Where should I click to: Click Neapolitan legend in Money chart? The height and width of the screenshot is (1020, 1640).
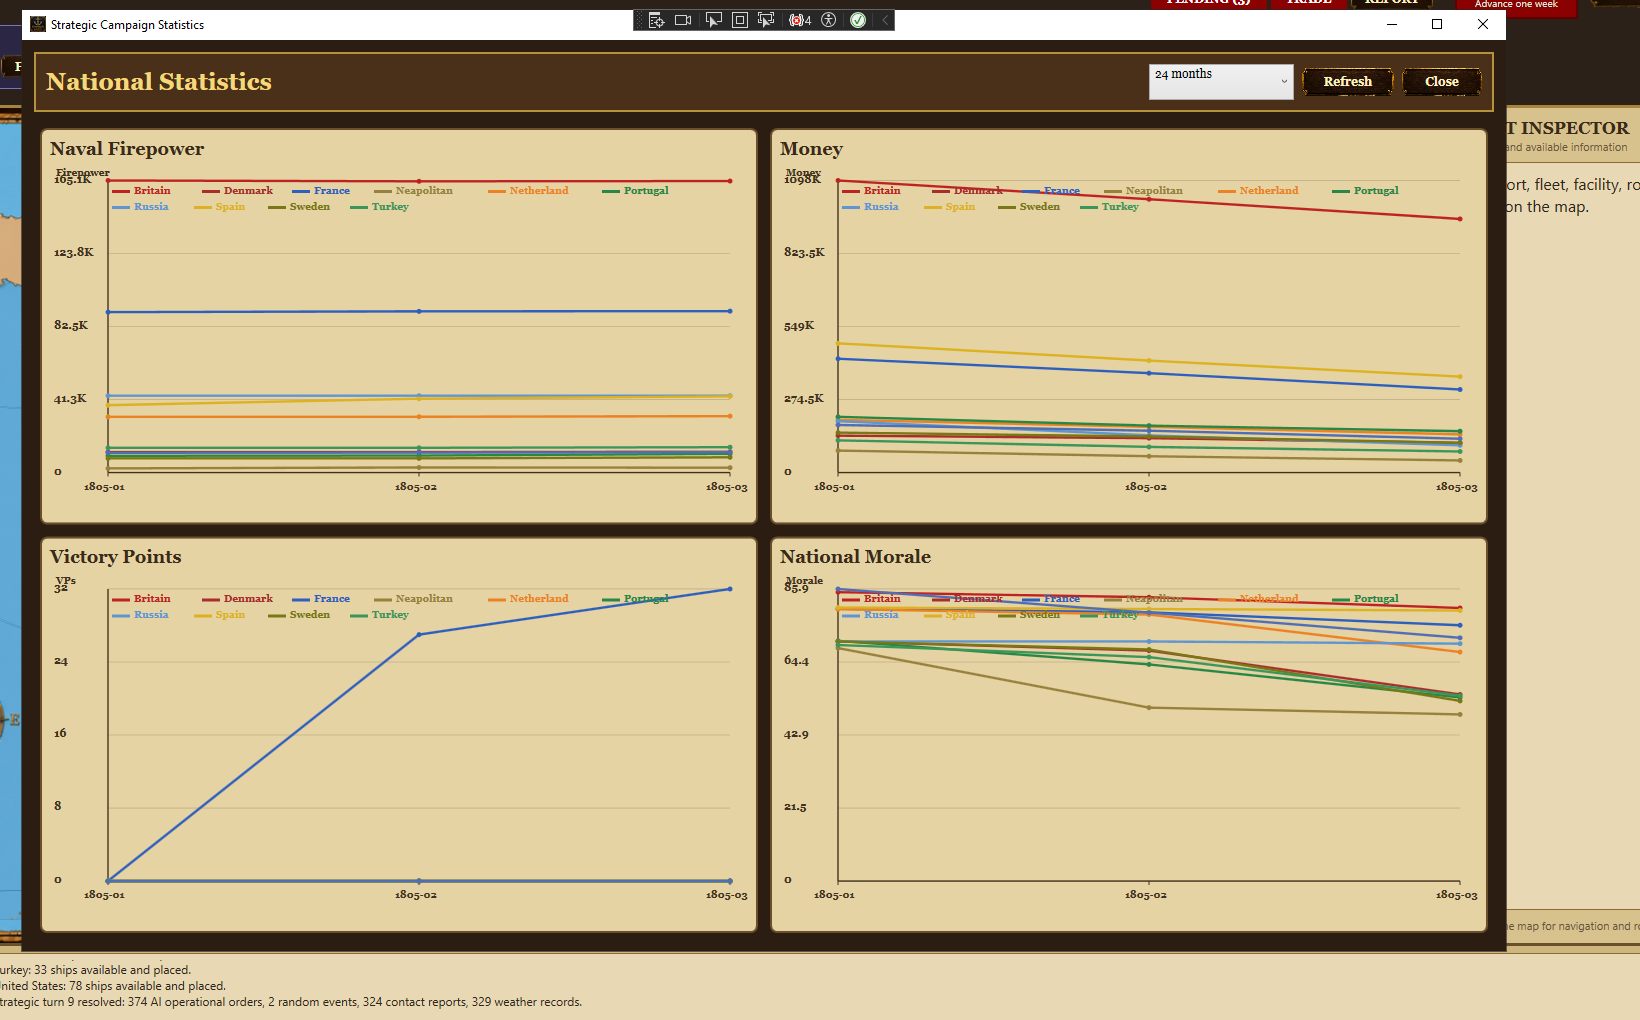coord(1143,191)
